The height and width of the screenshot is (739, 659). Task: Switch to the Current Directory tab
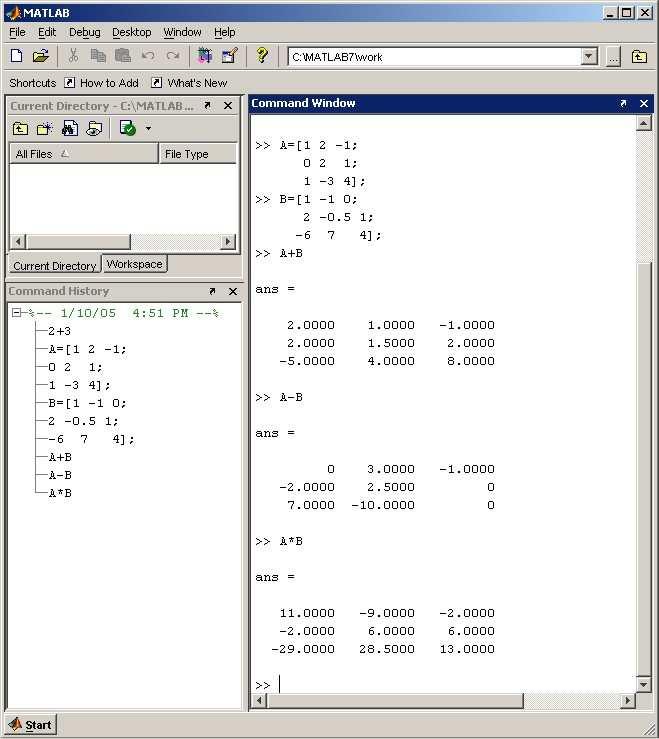[54, 265]
